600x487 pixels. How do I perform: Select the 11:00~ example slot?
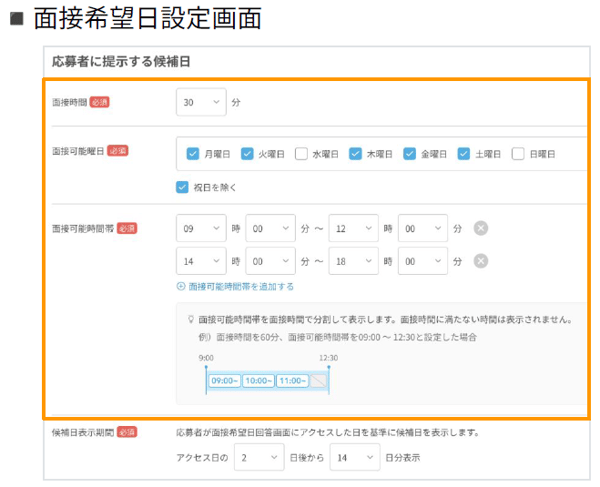292,381
